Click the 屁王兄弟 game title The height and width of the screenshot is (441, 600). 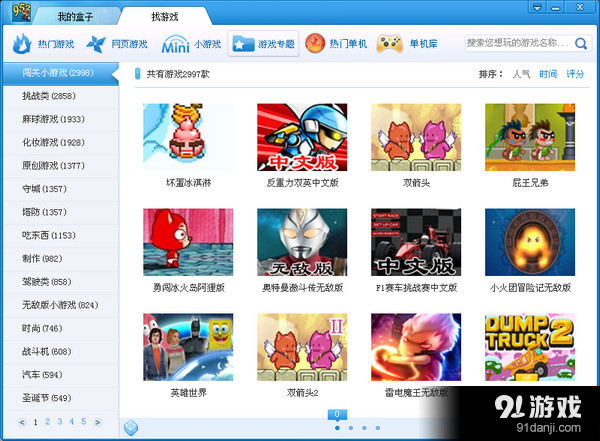[x=530, y=183]
